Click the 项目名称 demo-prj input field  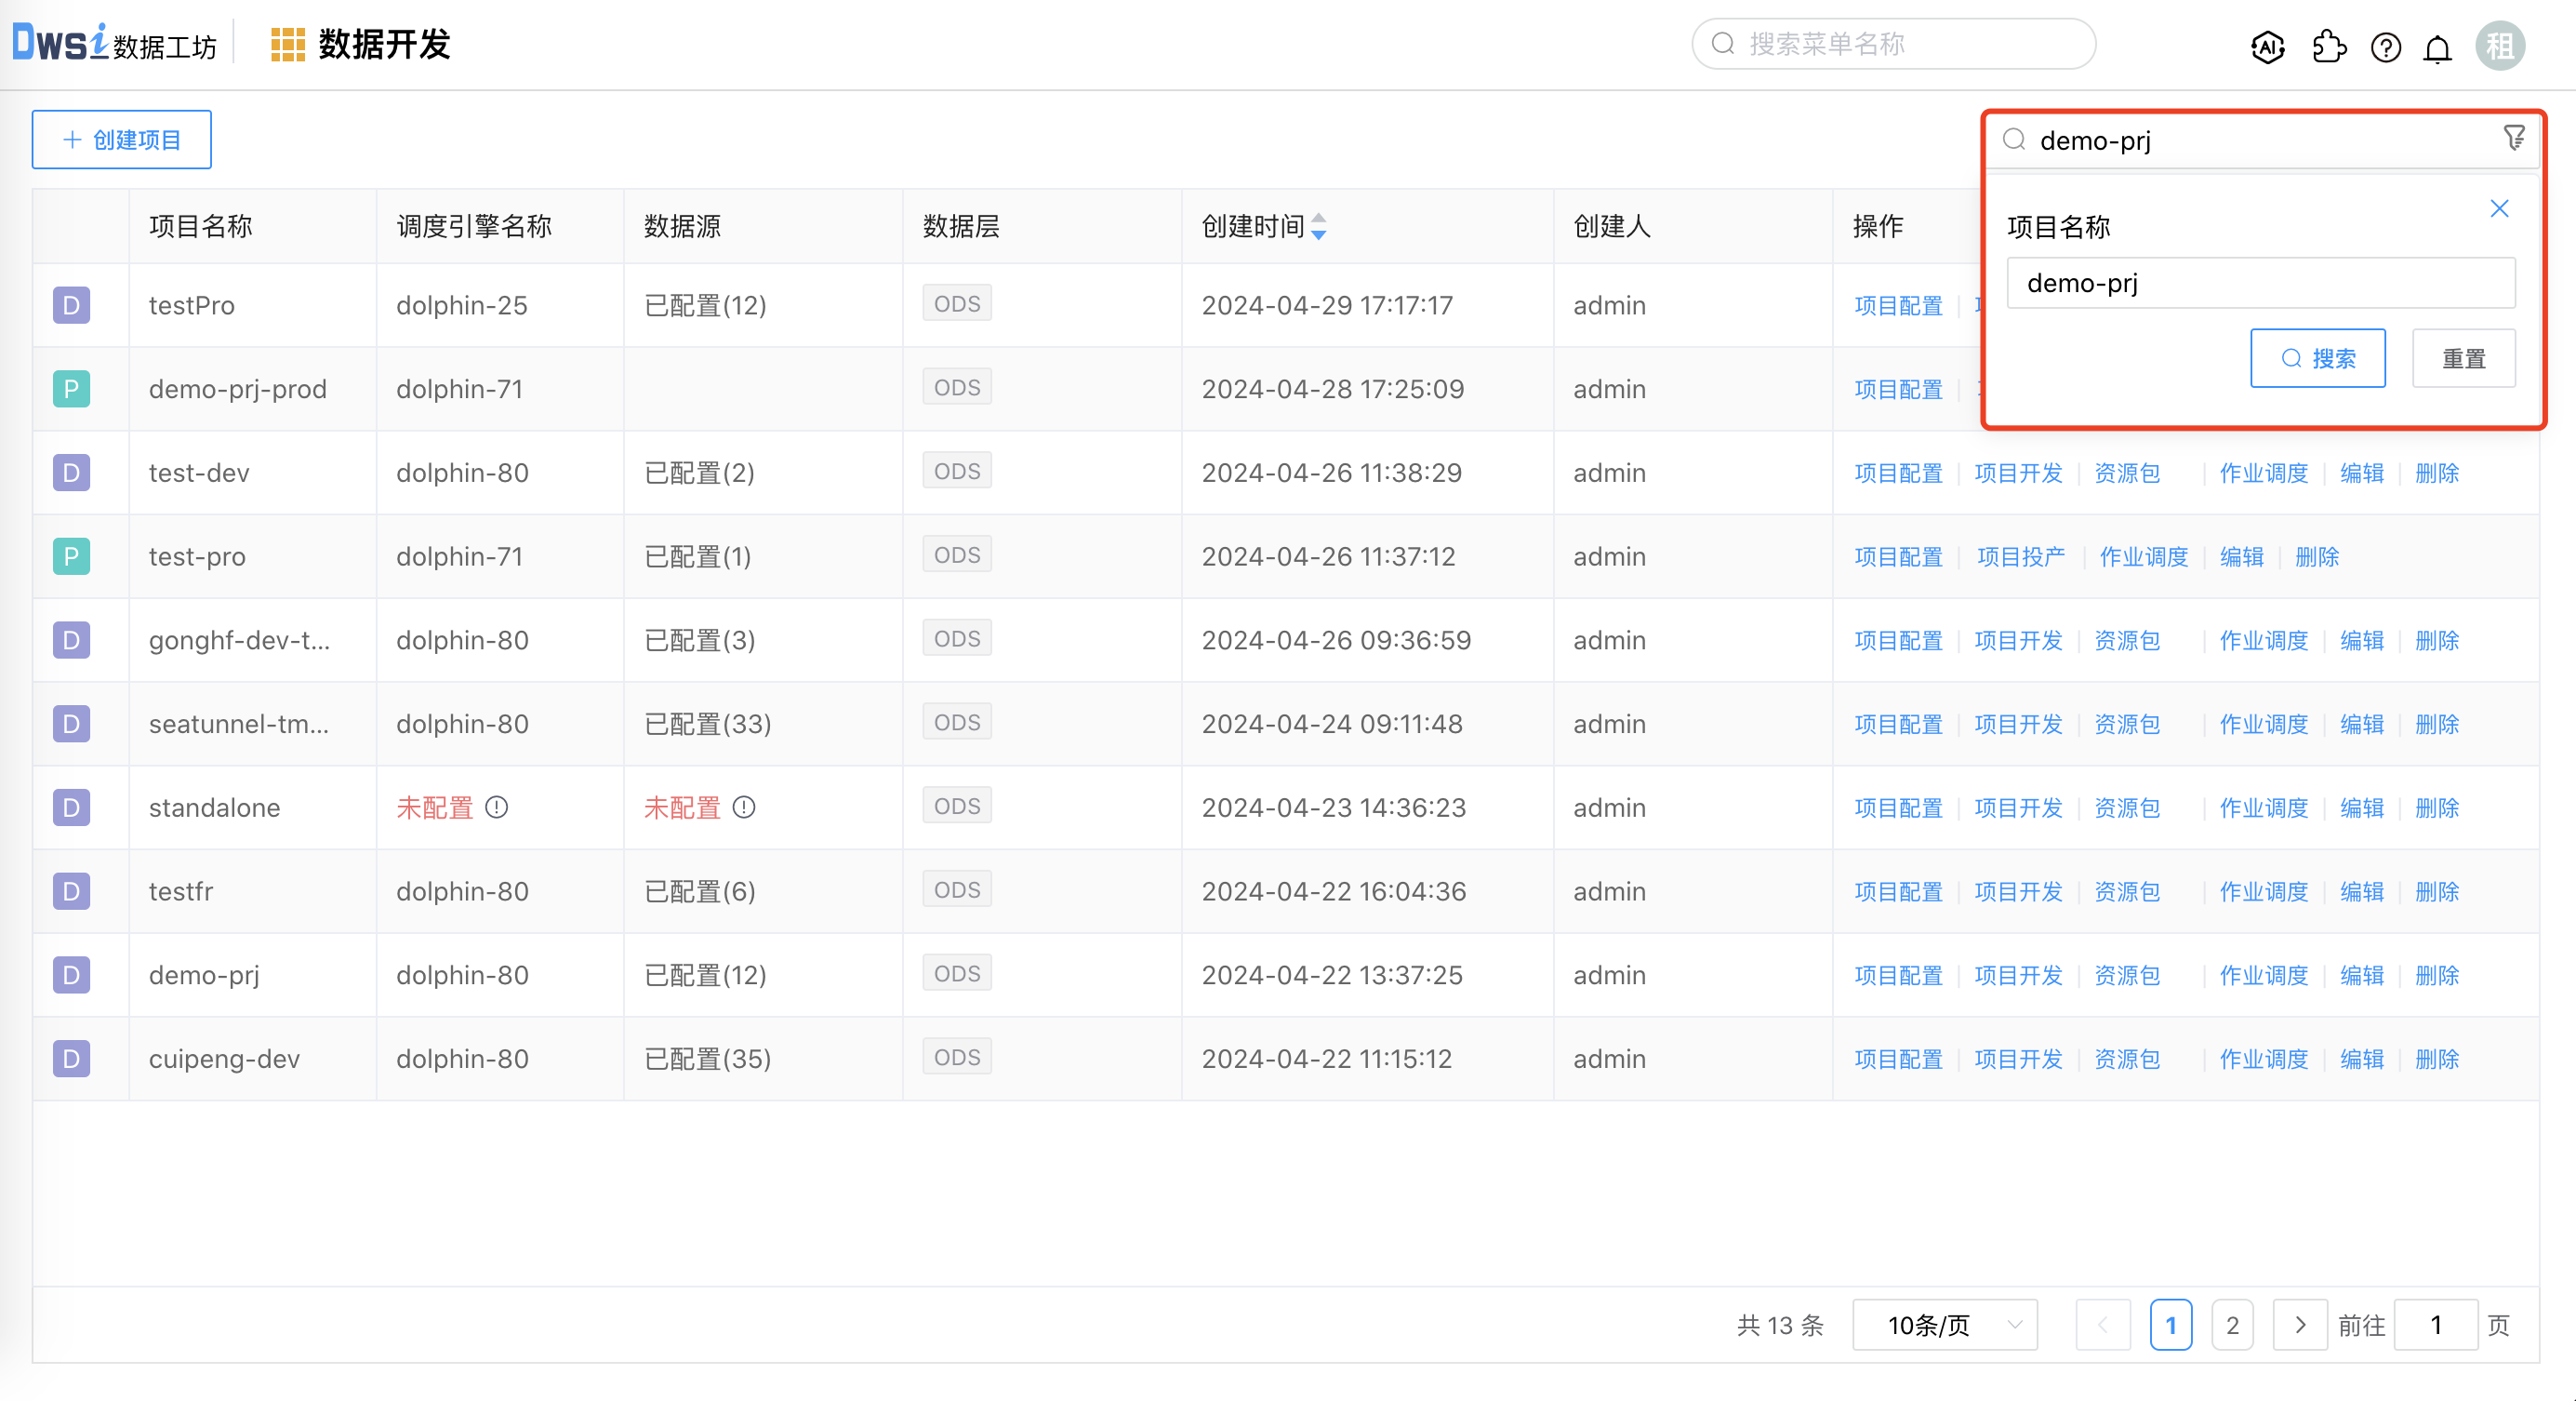coord(2260,283)
